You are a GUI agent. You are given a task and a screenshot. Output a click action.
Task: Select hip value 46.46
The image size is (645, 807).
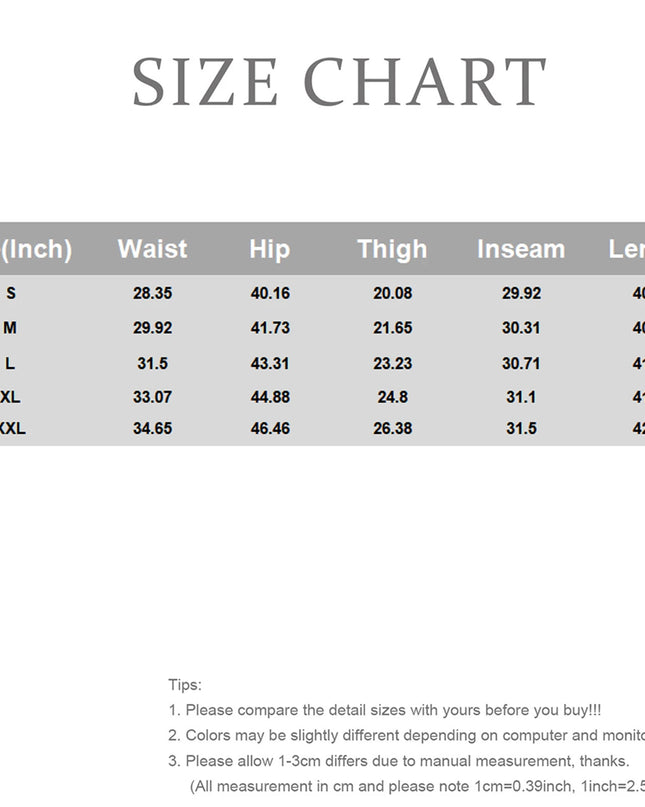click(270, 429)
